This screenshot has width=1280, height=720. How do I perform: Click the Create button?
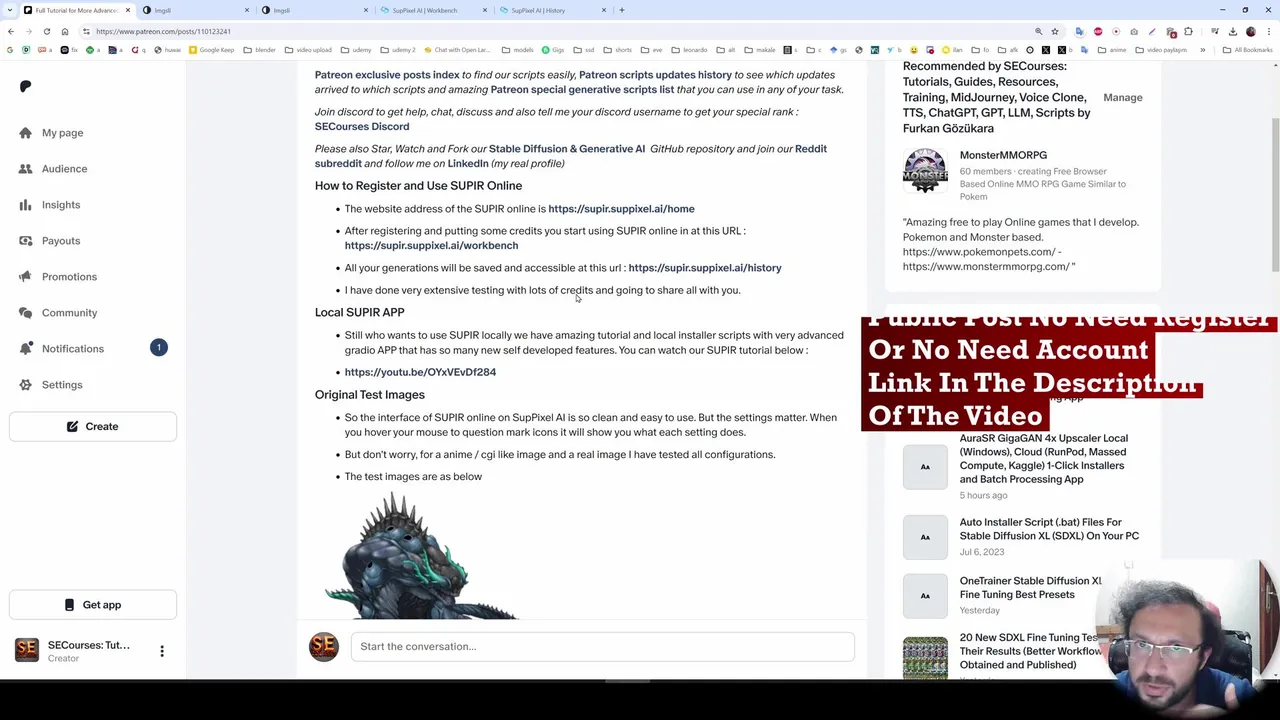93,426
